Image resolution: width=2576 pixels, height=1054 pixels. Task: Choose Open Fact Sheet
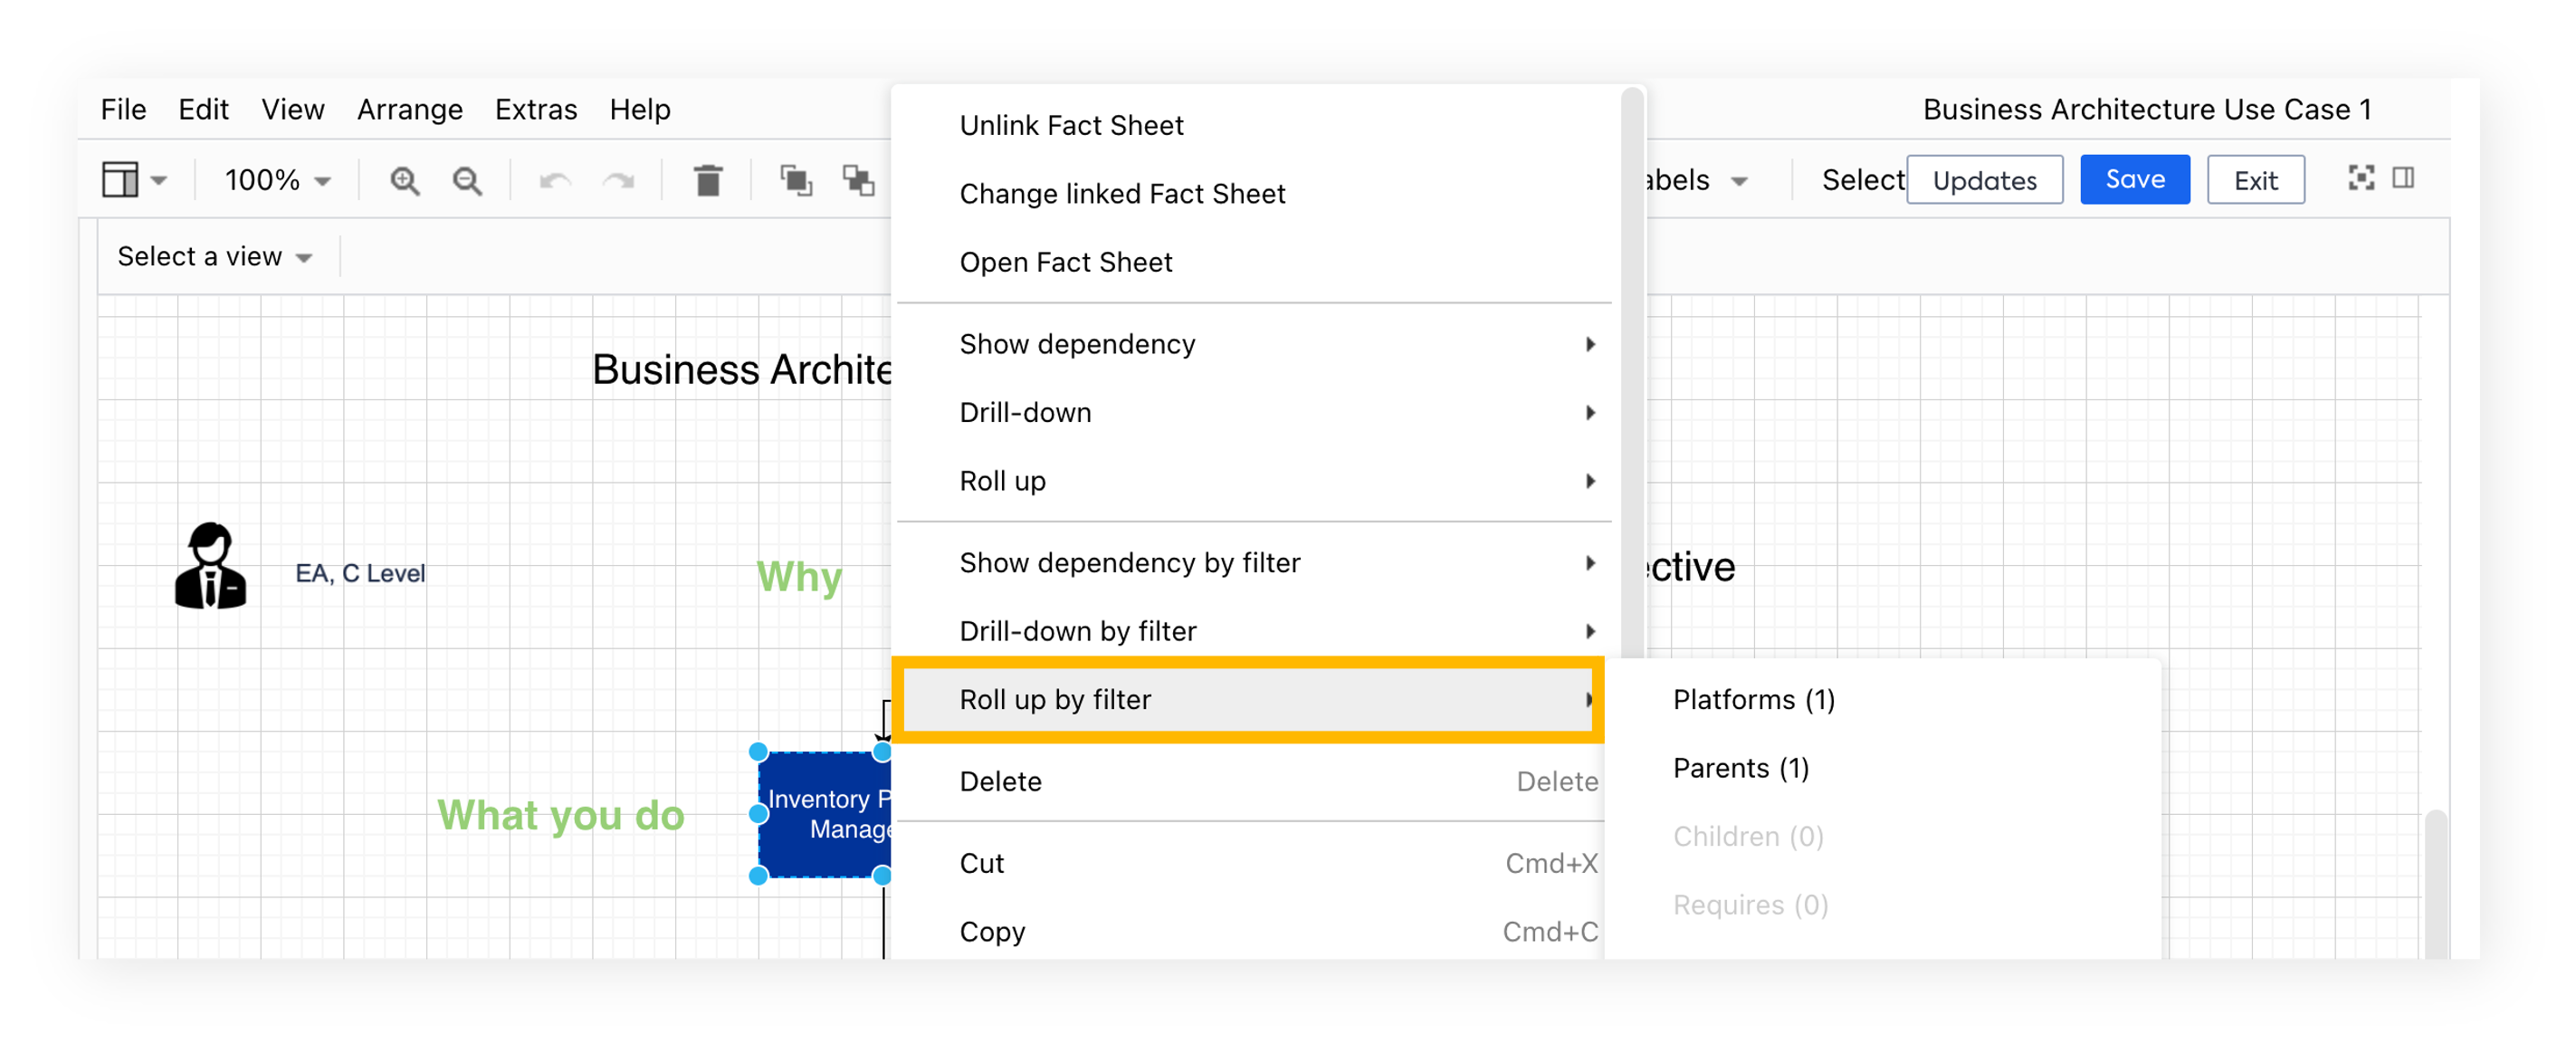(x=1254, y=262)
